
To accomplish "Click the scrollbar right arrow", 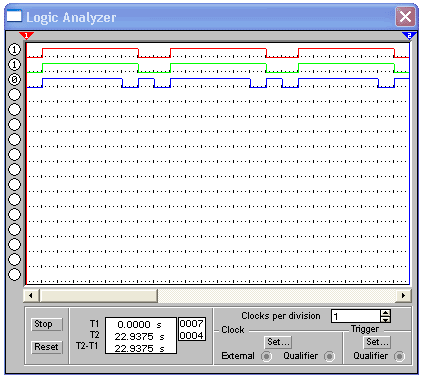I will [404, 295].
